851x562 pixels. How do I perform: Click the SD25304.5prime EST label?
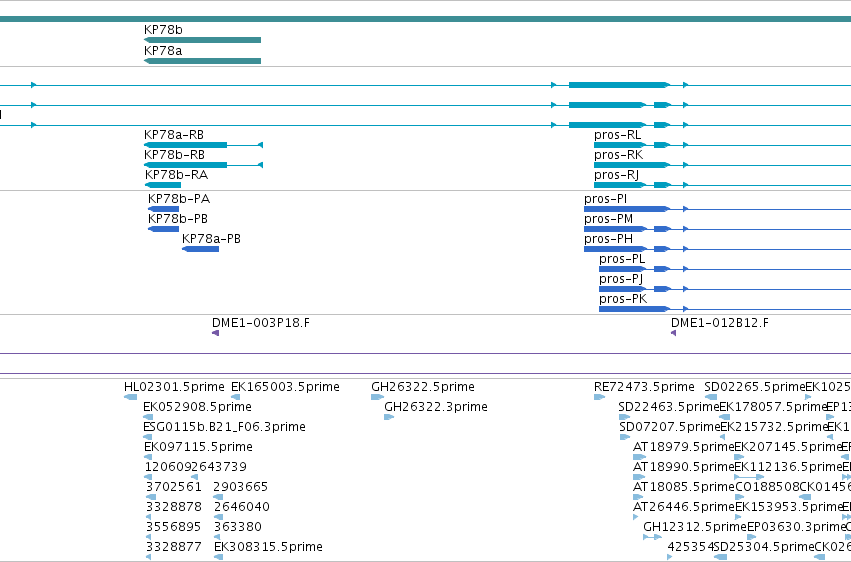[764, 547]
